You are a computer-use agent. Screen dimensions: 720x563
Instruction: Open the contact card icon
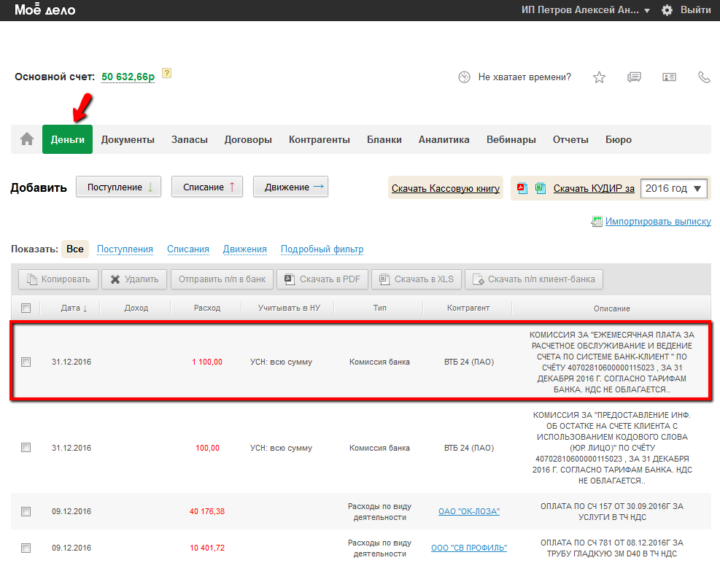click(x=668, y=77)
